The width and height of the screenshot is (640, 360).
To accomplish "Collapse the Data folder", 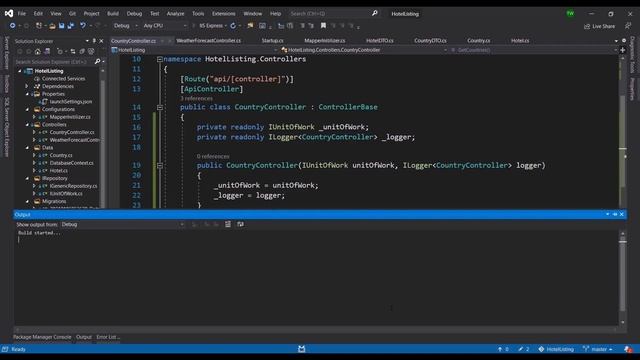I will 27,148.
